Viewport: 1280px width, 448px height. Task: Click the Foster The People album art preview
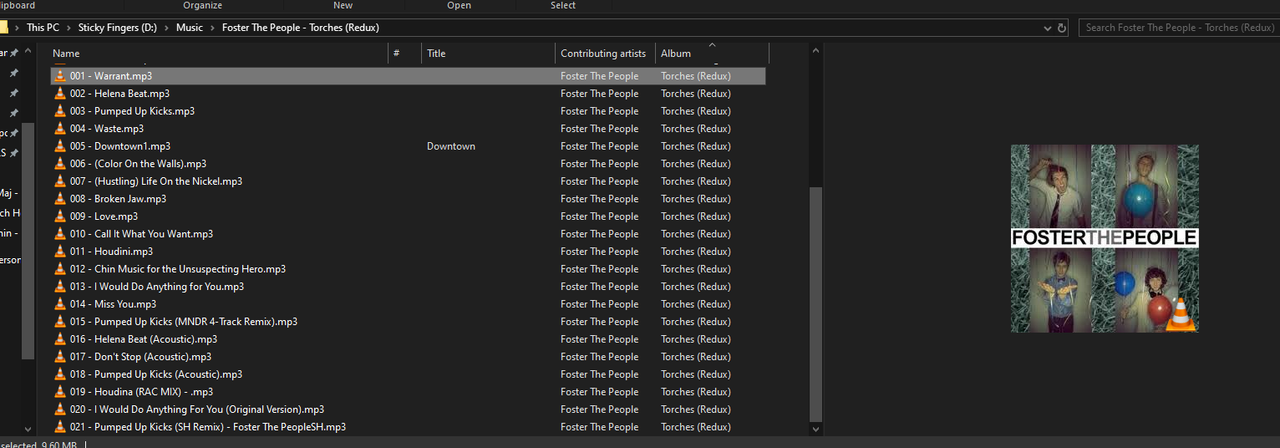1104,238
